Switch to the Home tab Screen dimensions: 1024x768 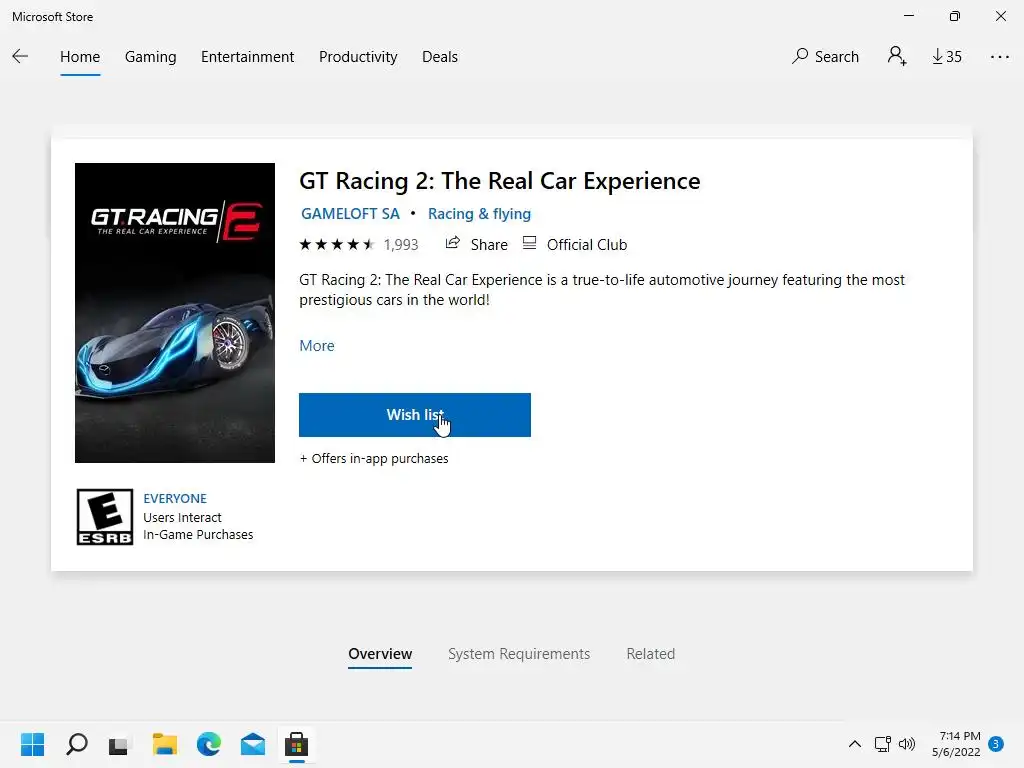80,57
